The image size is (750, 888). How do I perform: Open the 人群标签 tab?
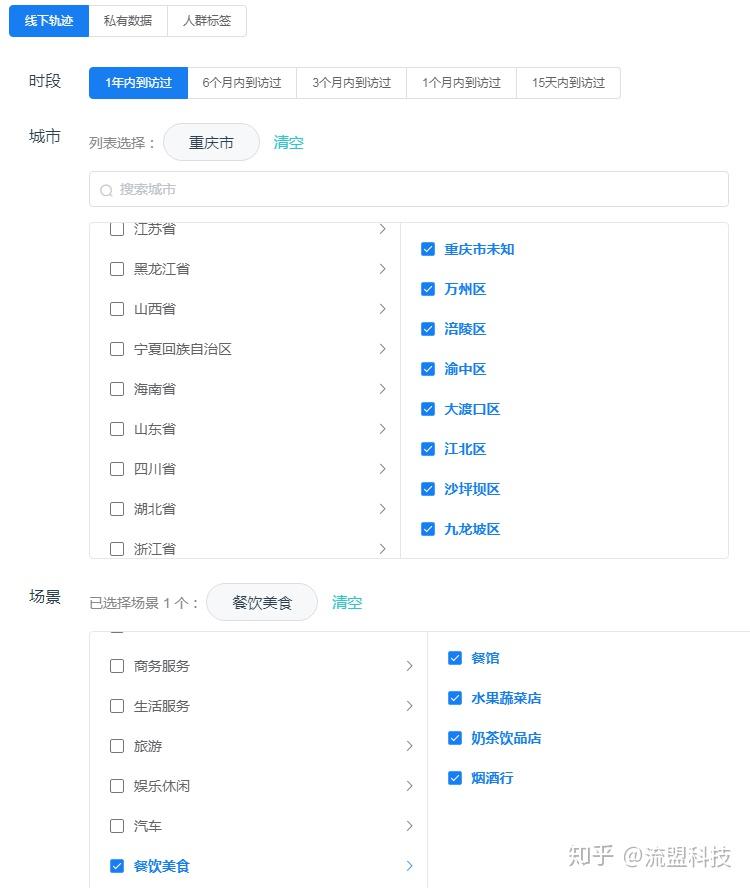[x=207, y=21]
